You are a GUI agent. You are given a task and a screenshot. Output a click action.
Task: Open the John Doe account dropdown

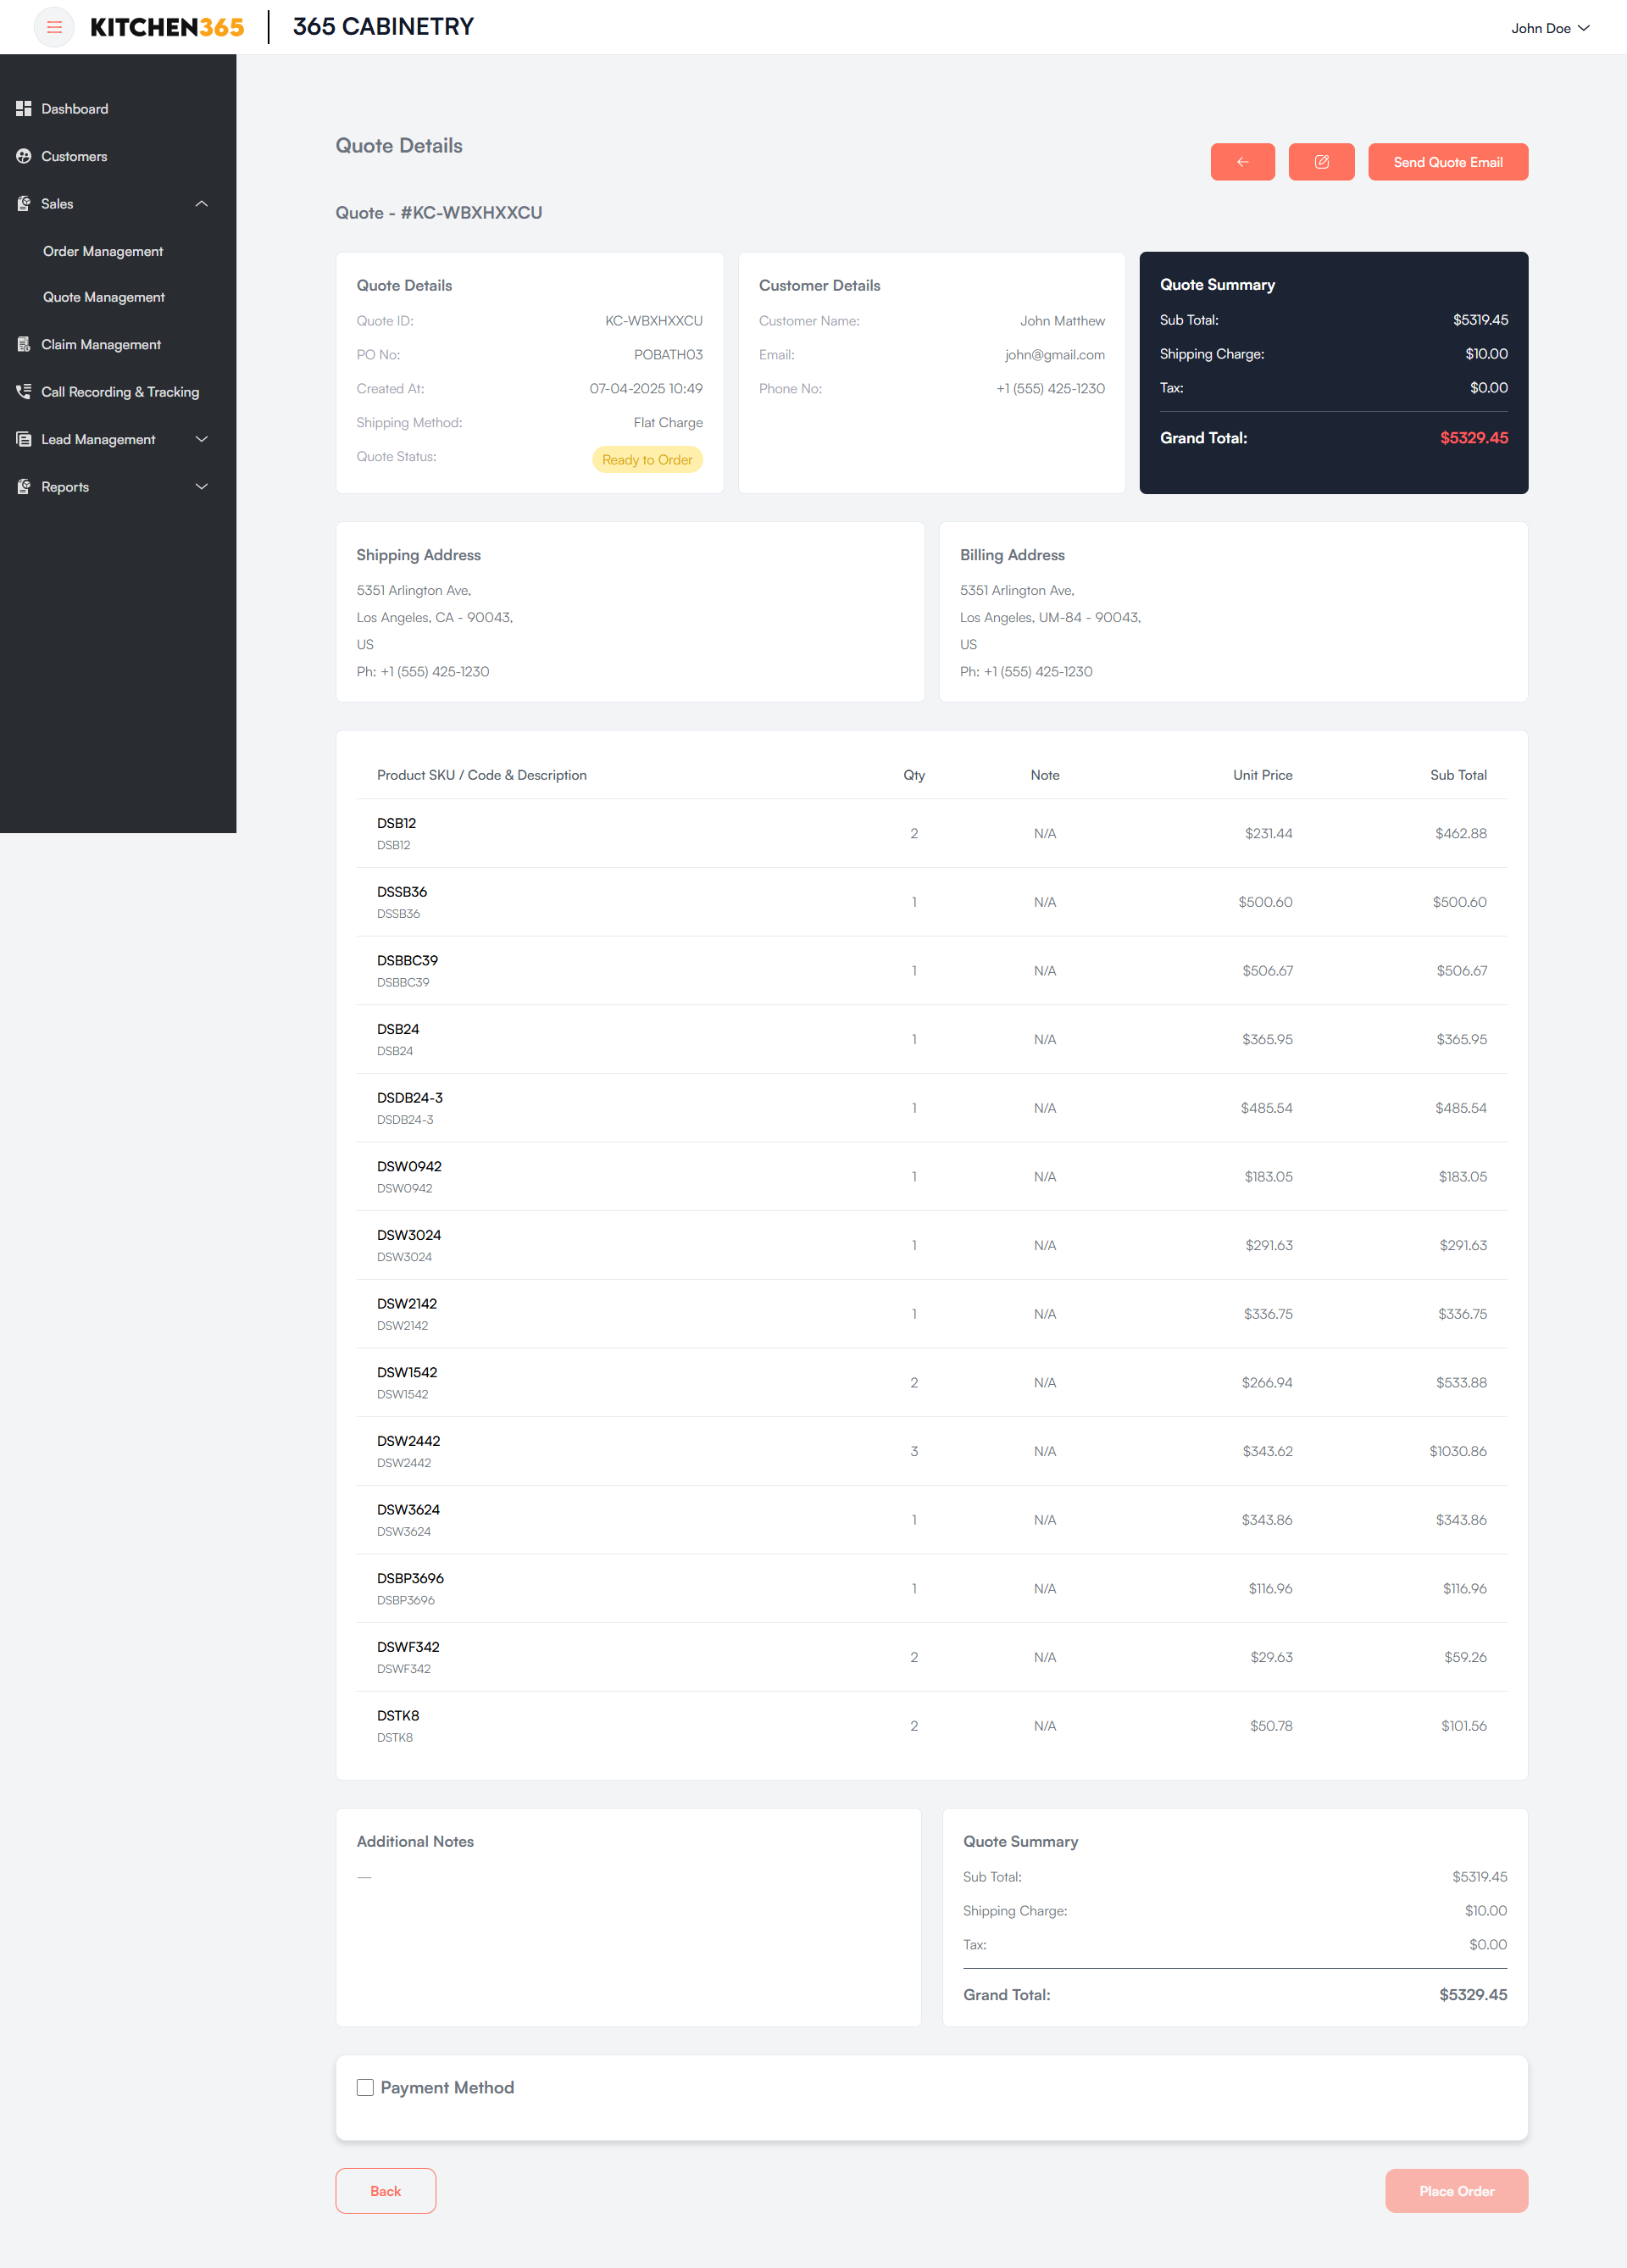click(1549, 28)
